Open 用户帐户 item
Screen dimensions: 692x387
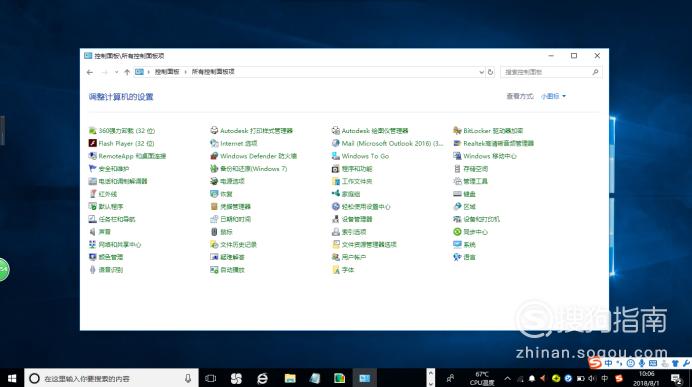tap(349, 257)
